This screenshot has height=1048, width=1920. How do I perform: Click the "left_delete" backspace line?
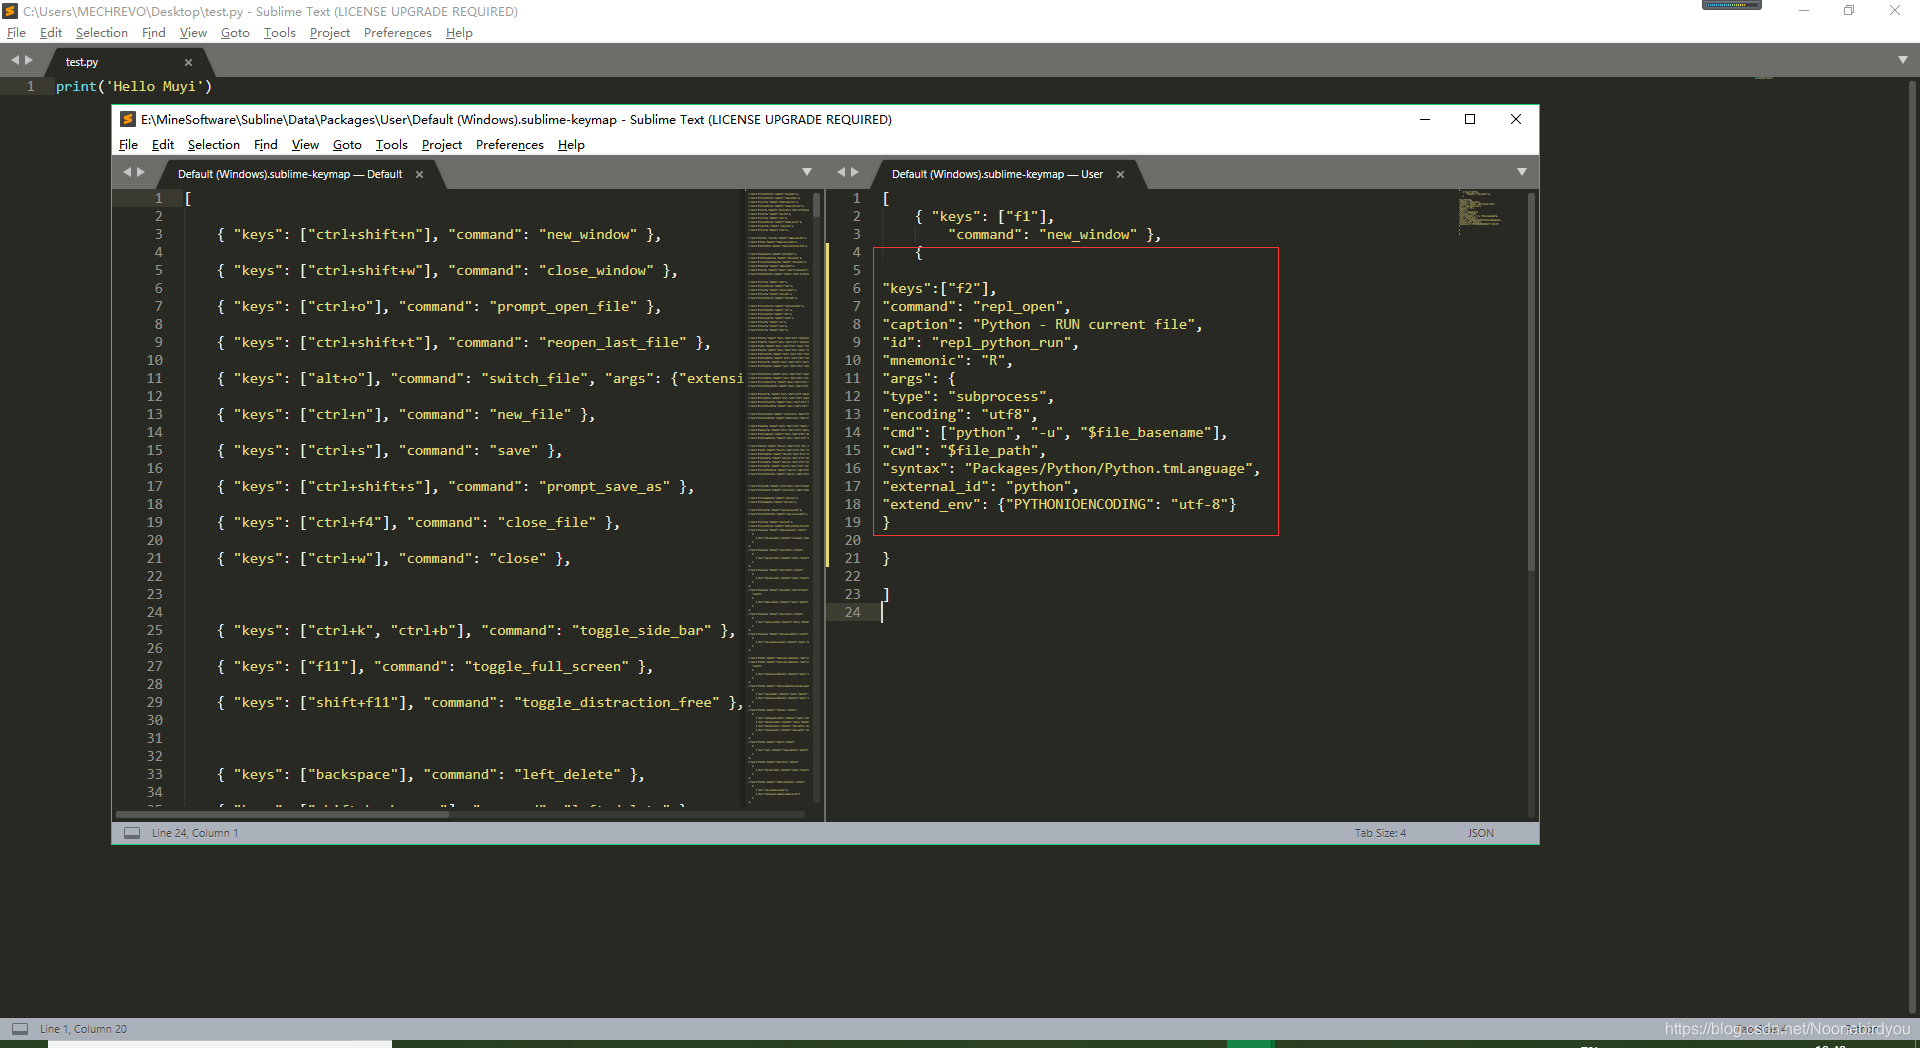pyautogui.click(x=431, y=775)
